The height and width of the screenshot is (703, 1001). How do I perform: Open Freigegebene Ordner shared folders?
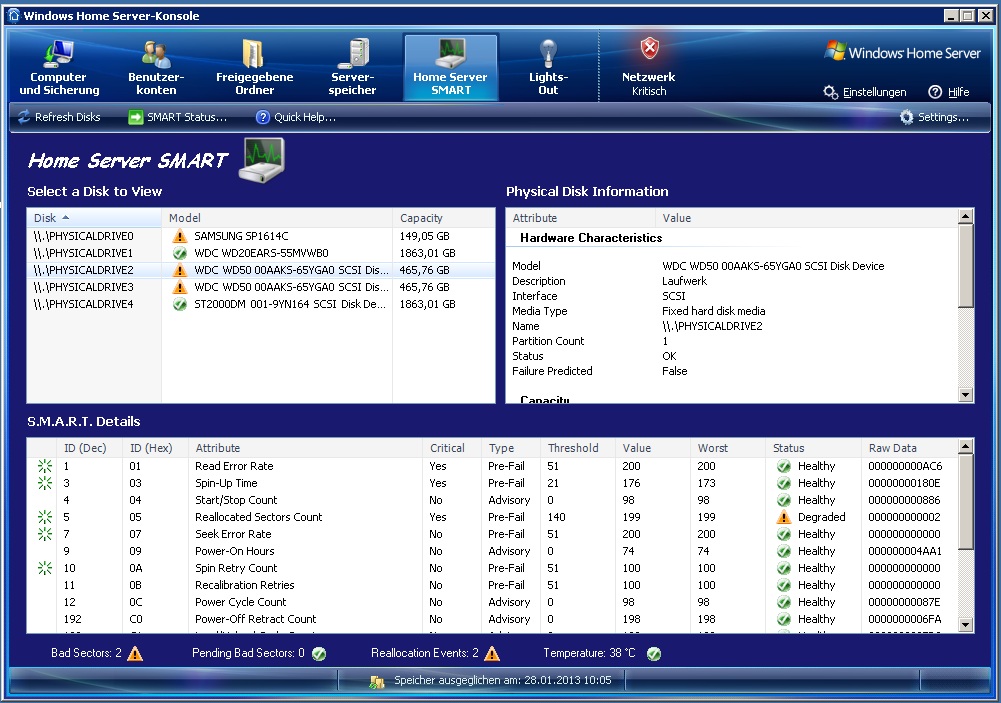pos(254,67)
